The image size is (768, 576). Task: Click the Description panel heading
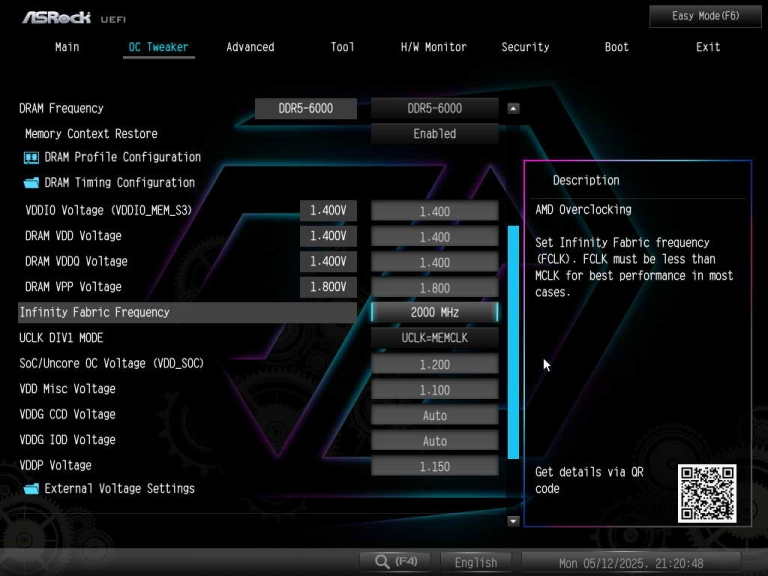pos(586,180)
